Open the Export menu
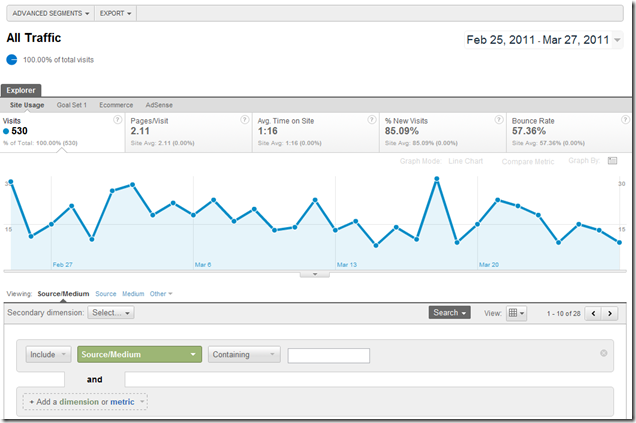636x423 pixels. 116,13
